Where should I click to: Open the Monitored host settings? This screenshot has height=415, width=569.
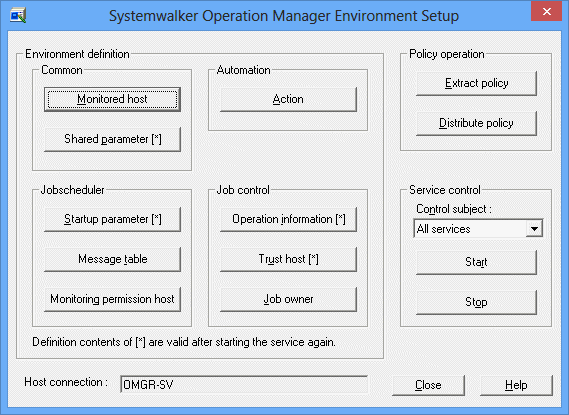[x=112, y=99]
